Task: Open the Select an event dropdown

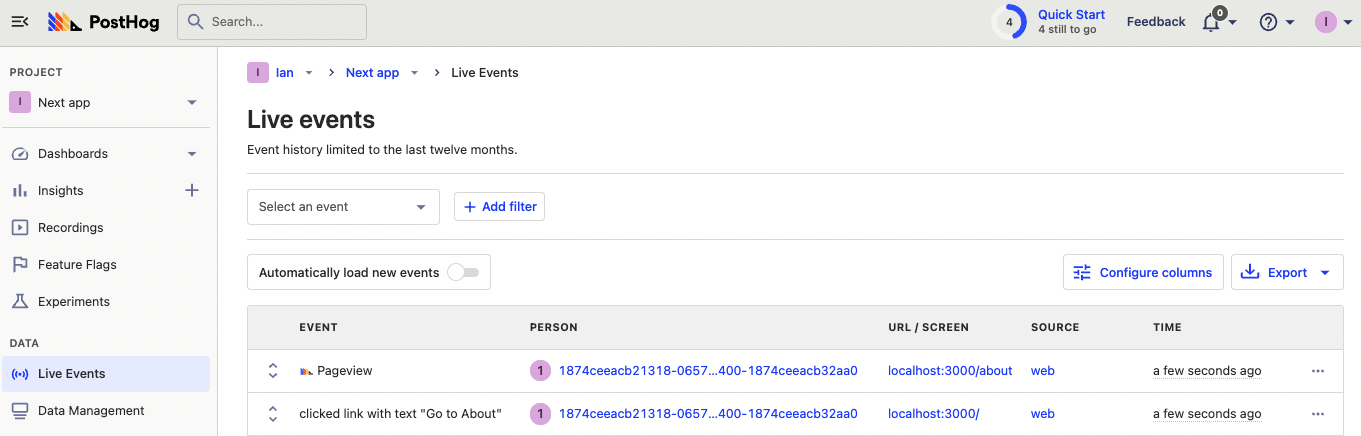Action: pos(343,207)
